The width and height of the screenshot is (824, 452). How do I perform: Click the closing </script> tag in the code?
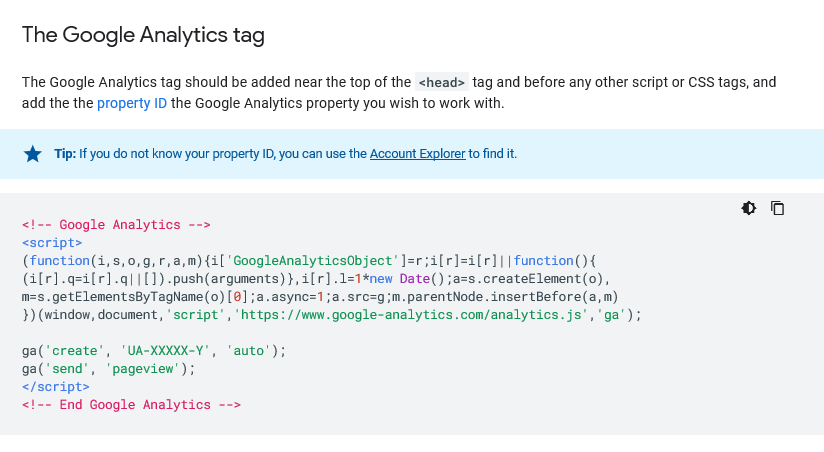(56, 386)
